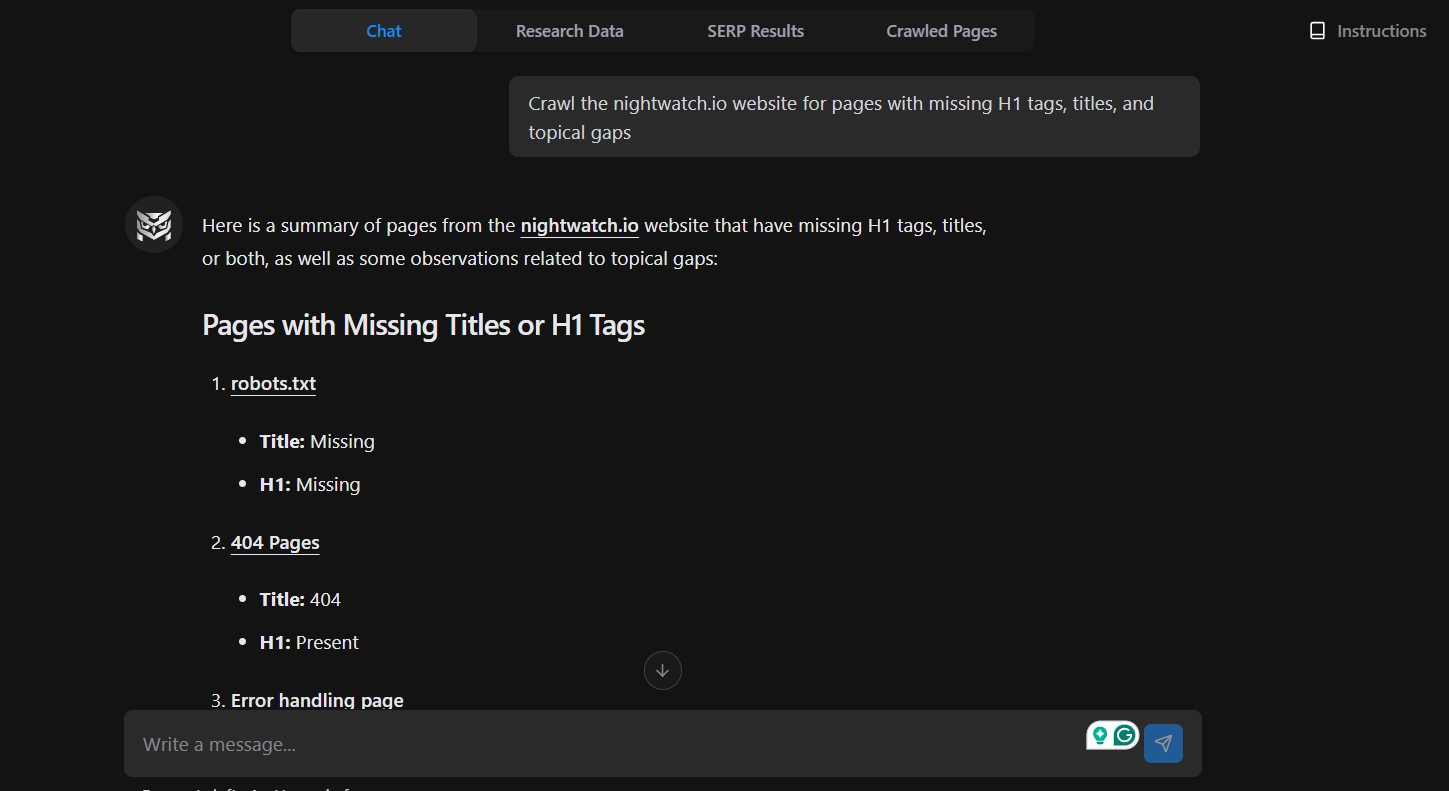View the SERP Results tab

point(755,31)
